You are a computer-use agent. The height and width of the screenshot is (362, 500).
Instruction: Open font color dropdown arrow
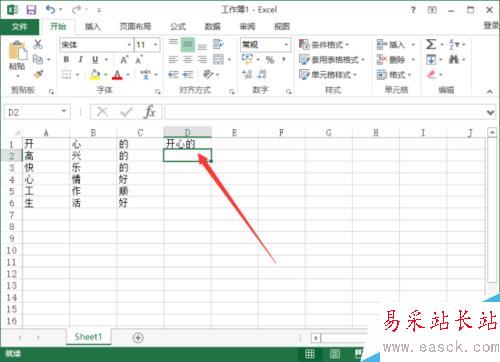pyautogui.click(x=128, y=75)
